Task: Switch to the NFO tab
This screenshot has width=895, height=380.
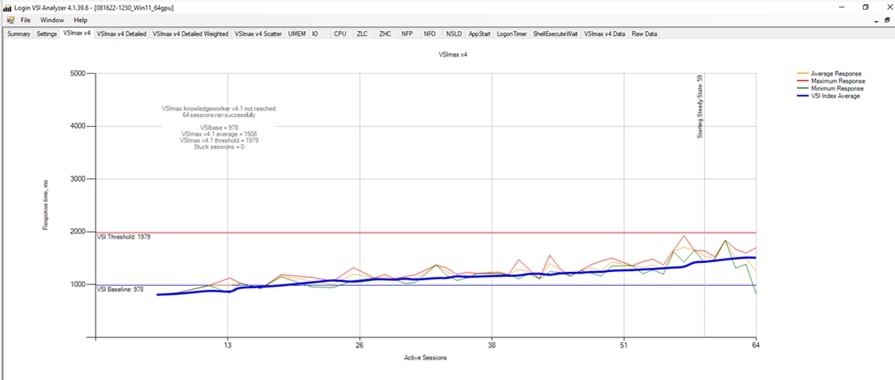Action: point(430,34)
